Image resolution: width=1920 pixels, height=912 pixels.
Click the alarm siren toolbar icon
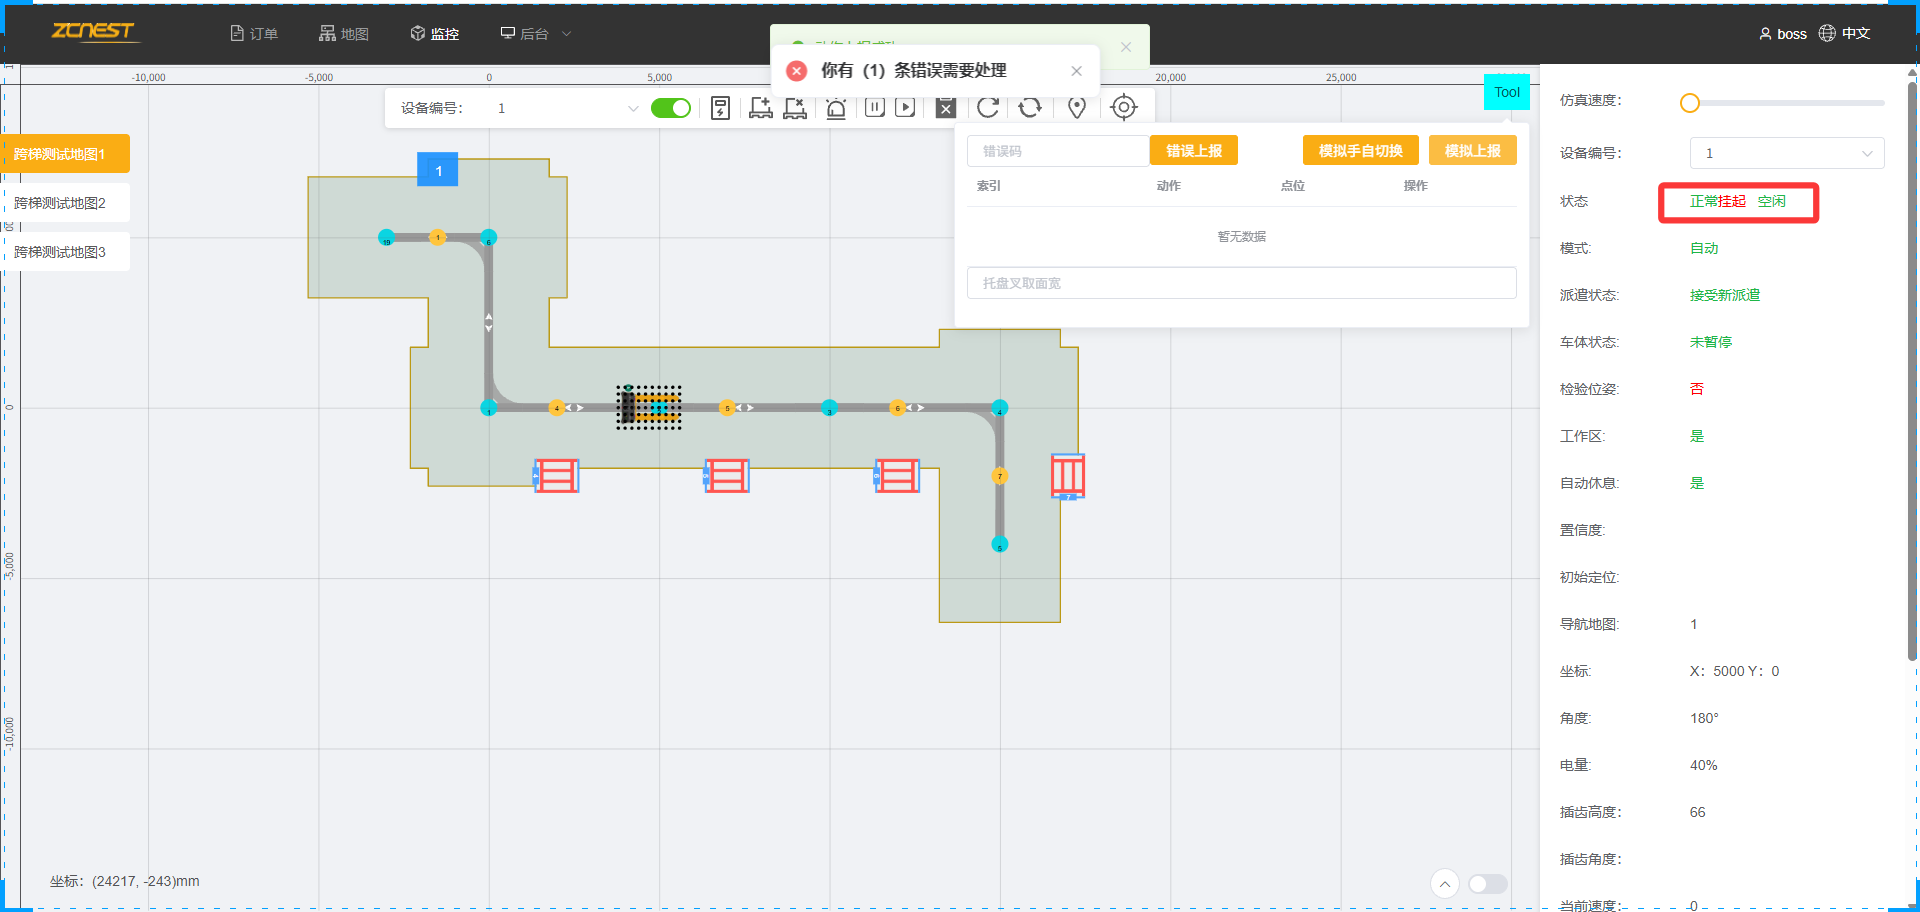coord(836,108)
